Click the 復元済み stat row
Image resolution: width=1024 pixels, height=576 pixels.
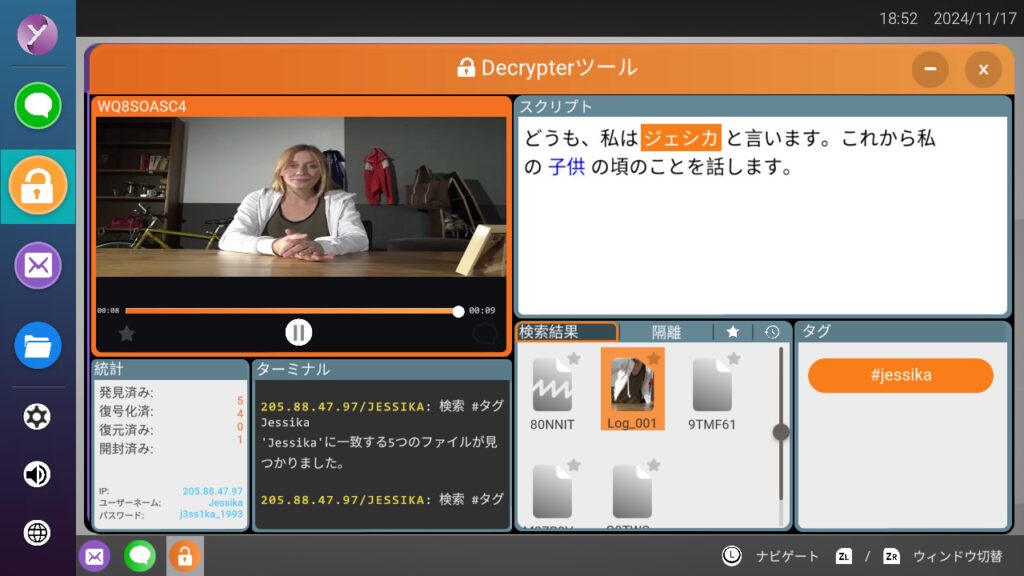[170, 430]
